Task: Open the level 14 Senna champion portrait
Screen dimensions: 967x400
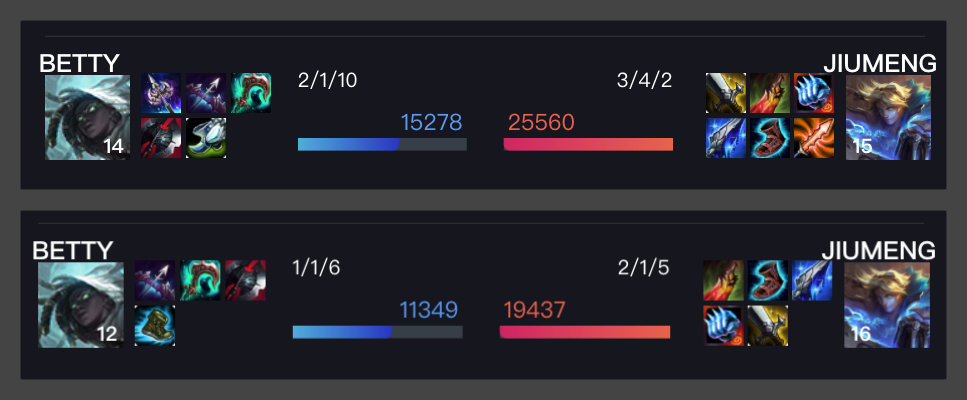Action: pyautogui.click(x=87, y=117)
